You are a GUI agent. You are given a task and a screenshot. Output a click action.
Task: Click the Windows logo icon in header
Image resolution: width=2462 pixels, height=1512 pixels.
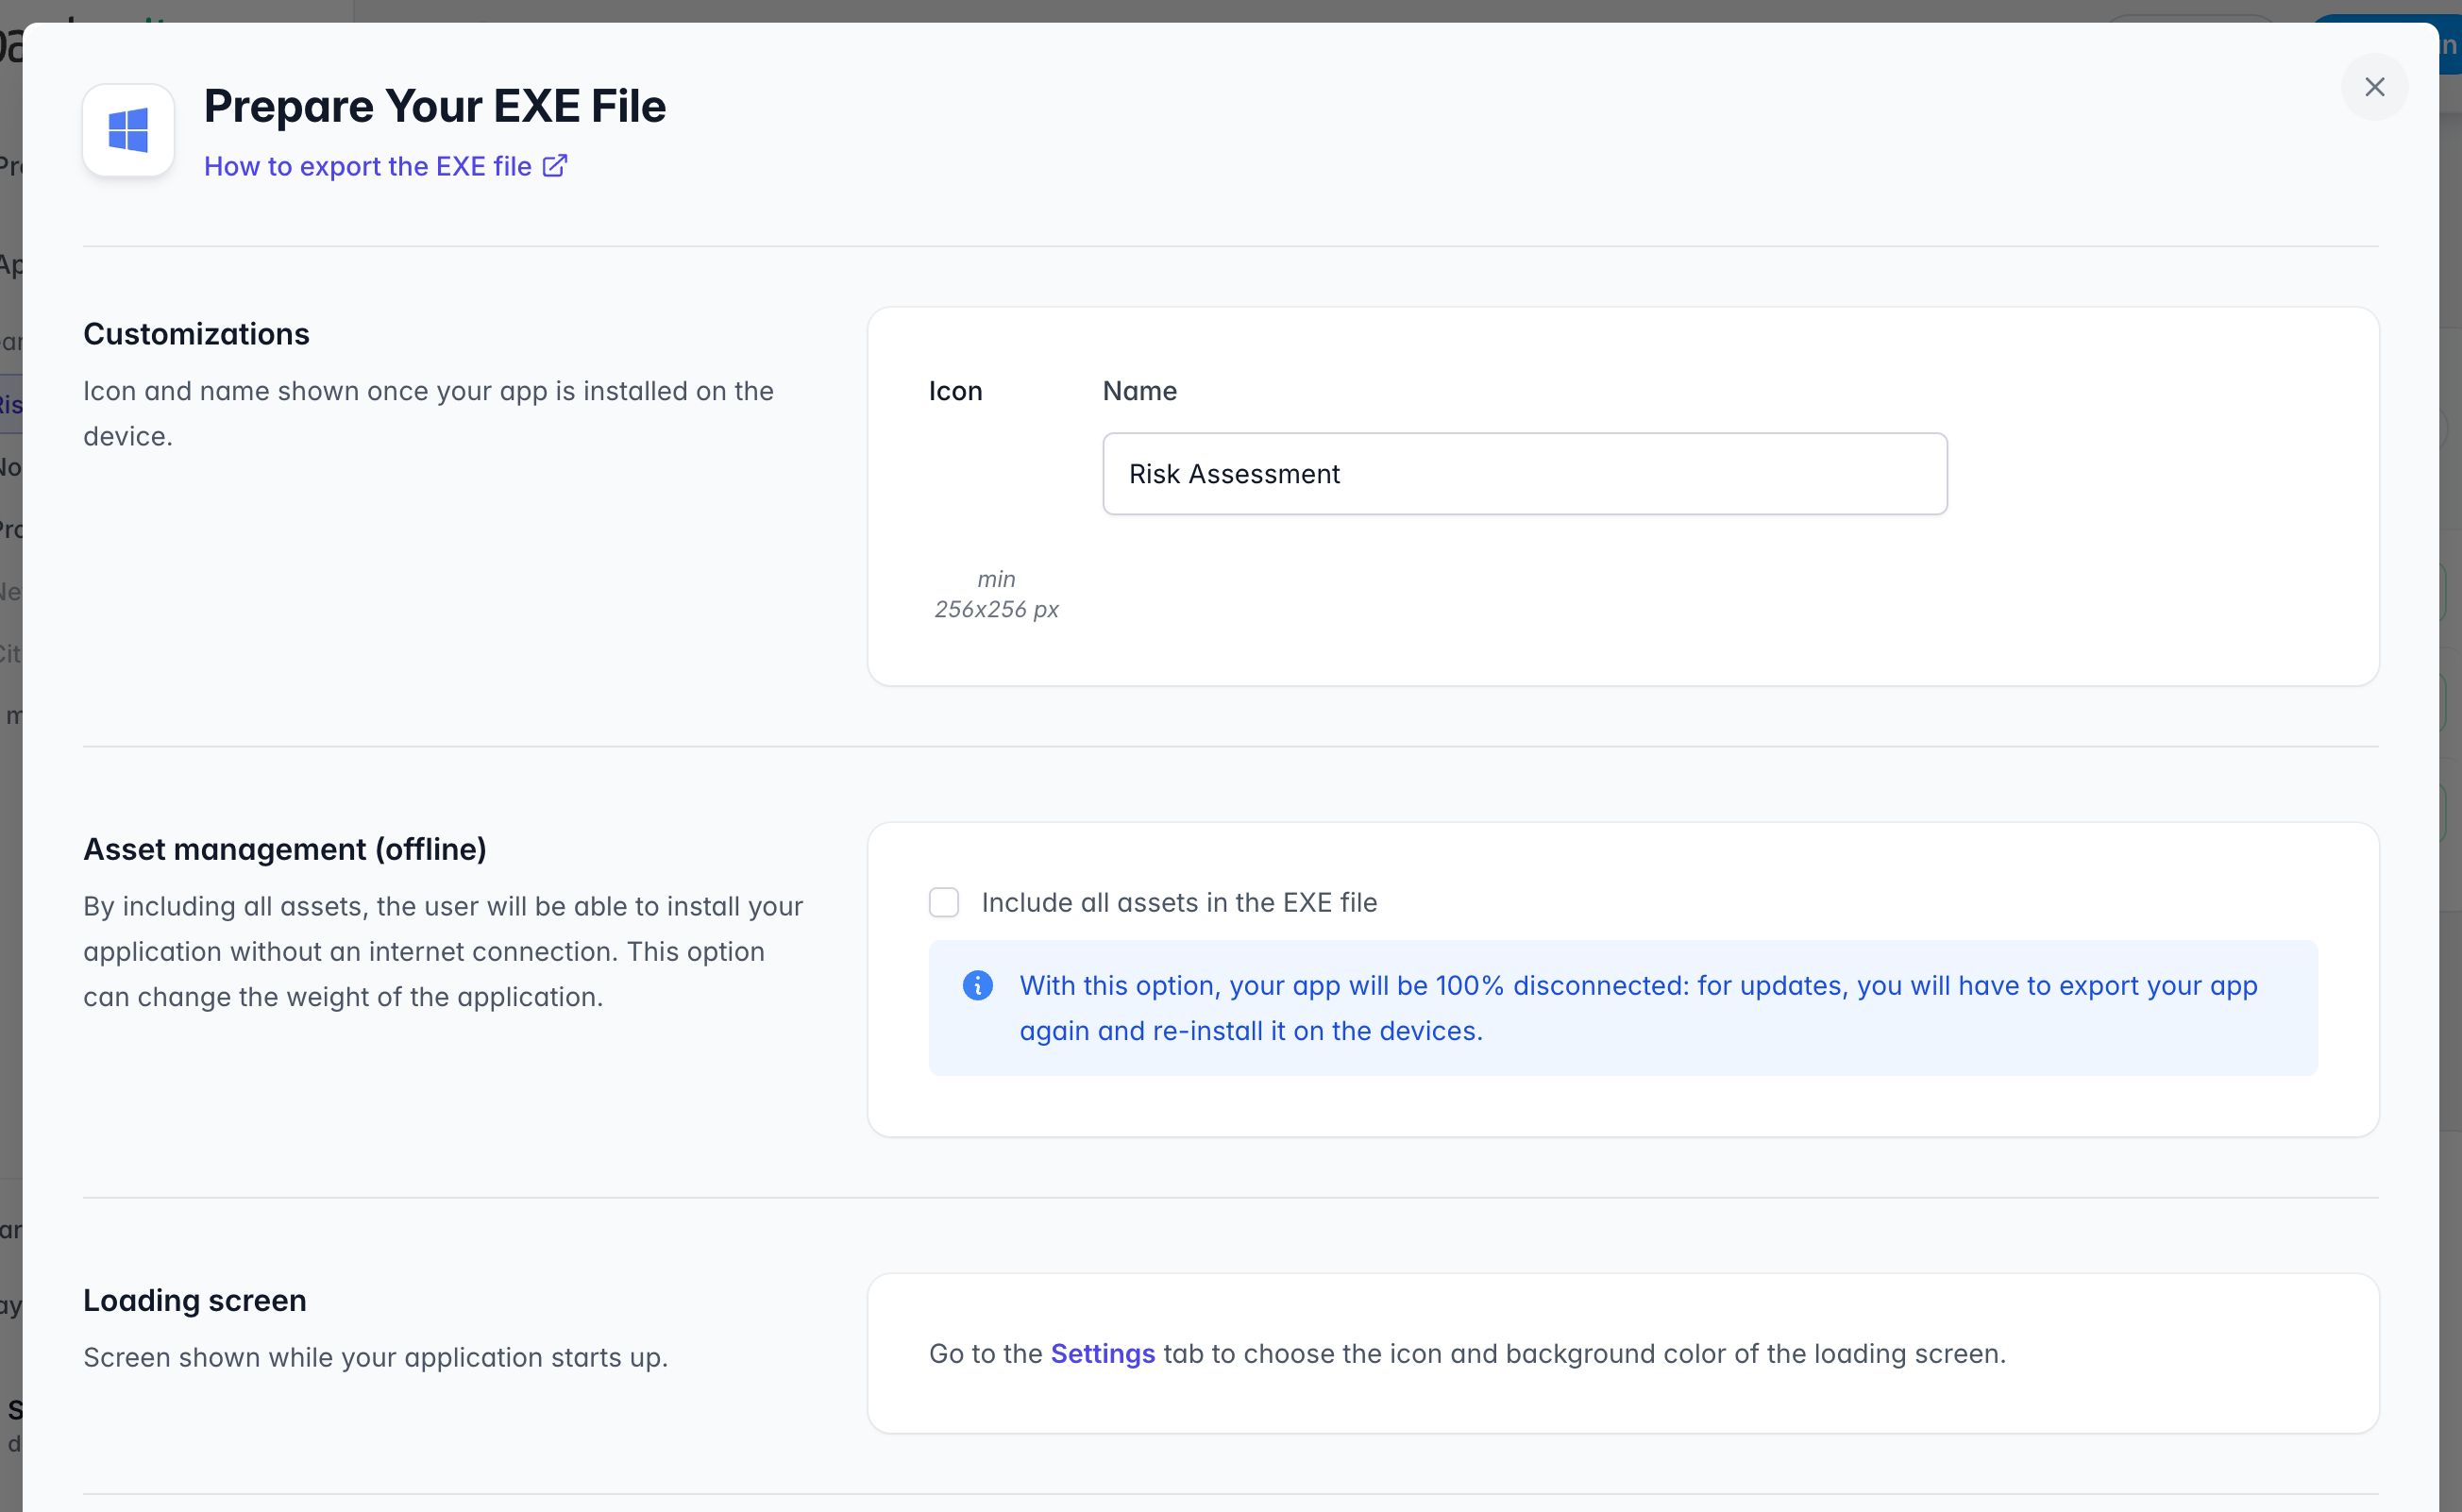point(128,130)
